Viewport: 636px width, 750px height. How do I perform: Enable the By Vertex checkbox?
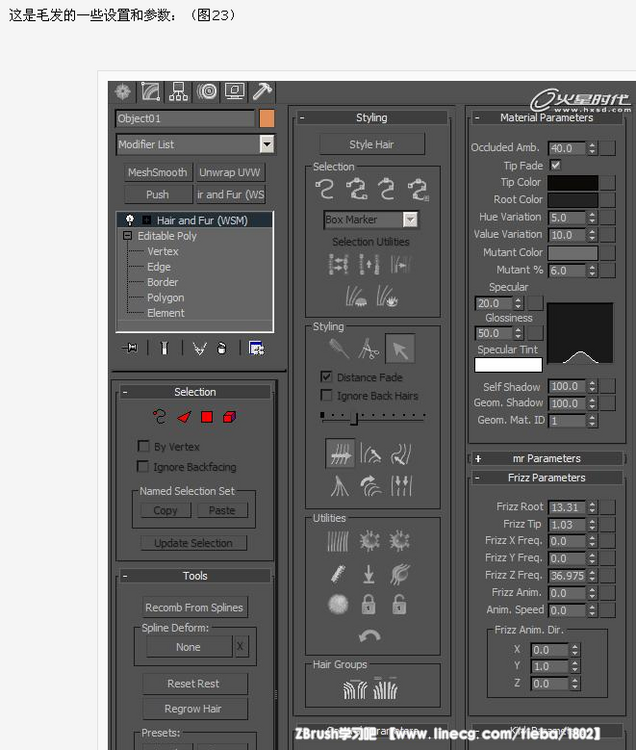(x=143, y=446)
